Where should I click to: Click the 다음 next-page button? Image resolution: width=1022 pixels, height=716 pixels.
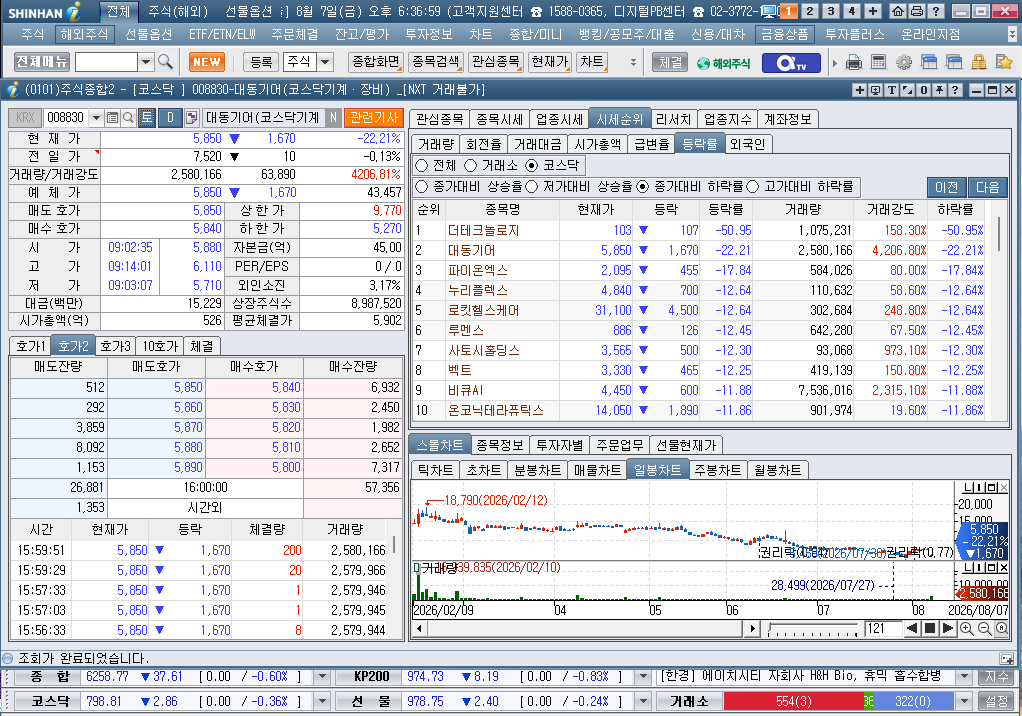987,188
